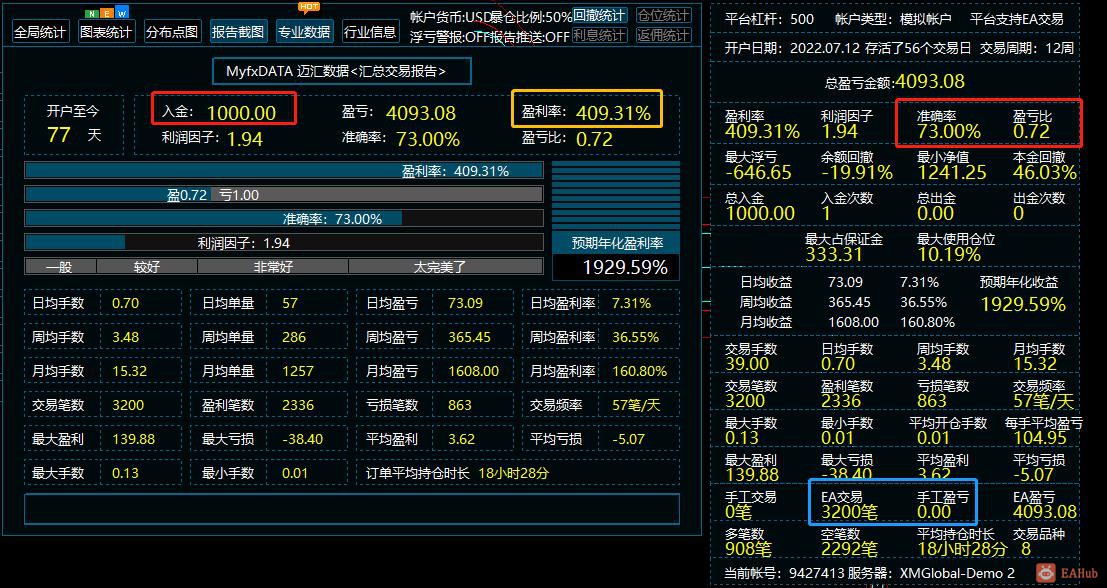Click the 利息统计 button
The height and width of the screenshot is (588, 1107).
coord(599,35)
